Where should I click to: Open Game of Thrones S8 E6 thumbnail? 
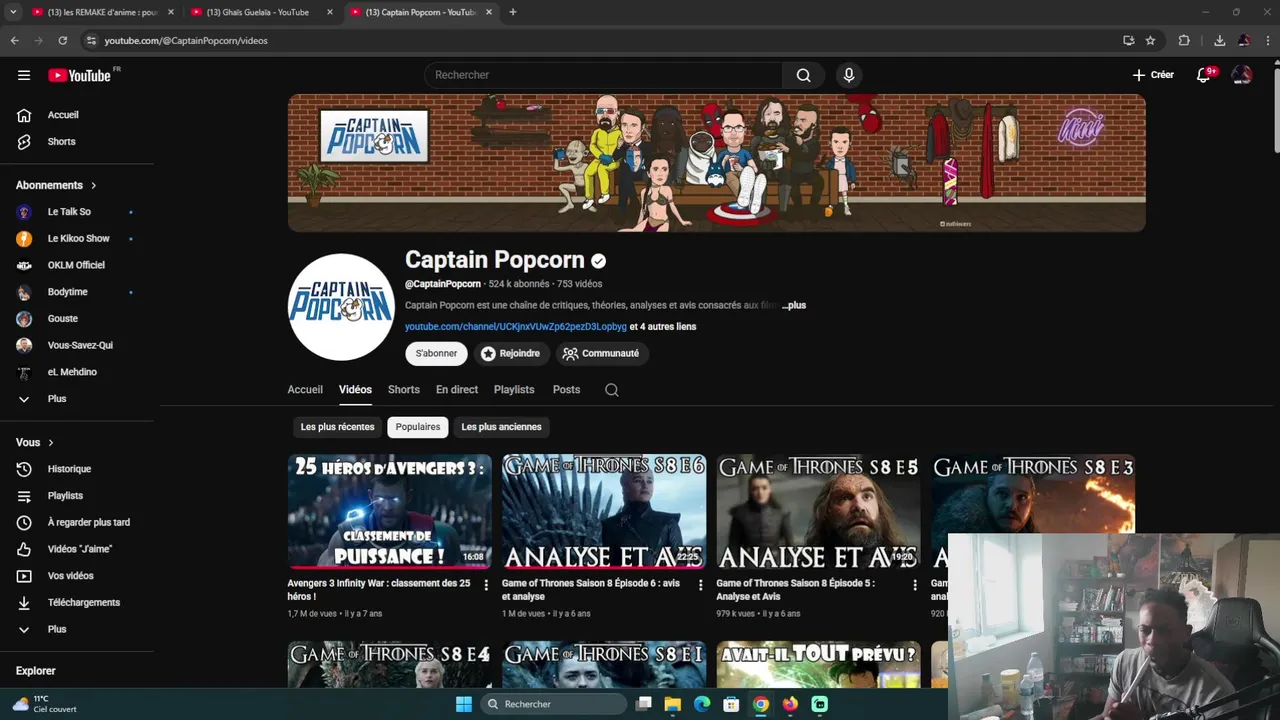tap(604, 512)
